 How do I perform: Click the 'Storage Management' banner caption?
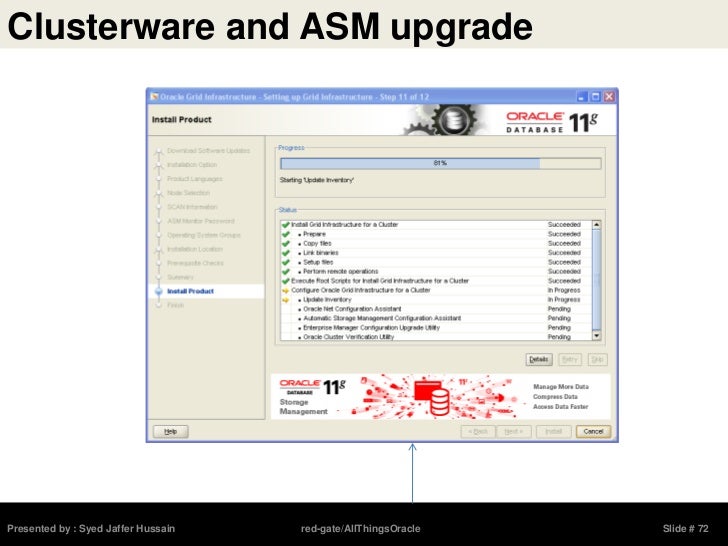click(303, 407)
